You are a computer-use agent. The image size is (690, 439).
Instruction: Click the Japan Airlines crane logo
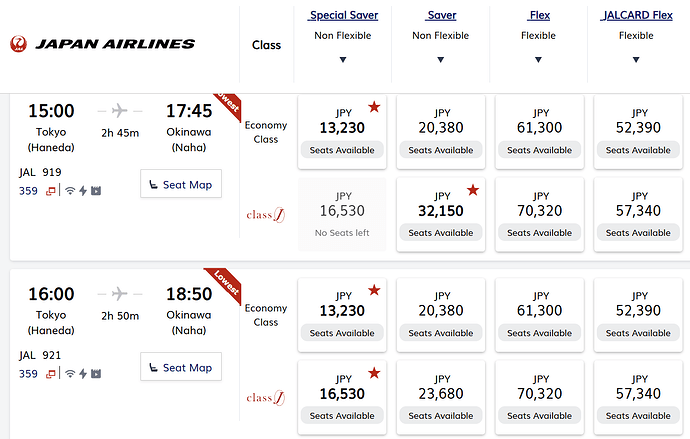click(x=18, y=44)
